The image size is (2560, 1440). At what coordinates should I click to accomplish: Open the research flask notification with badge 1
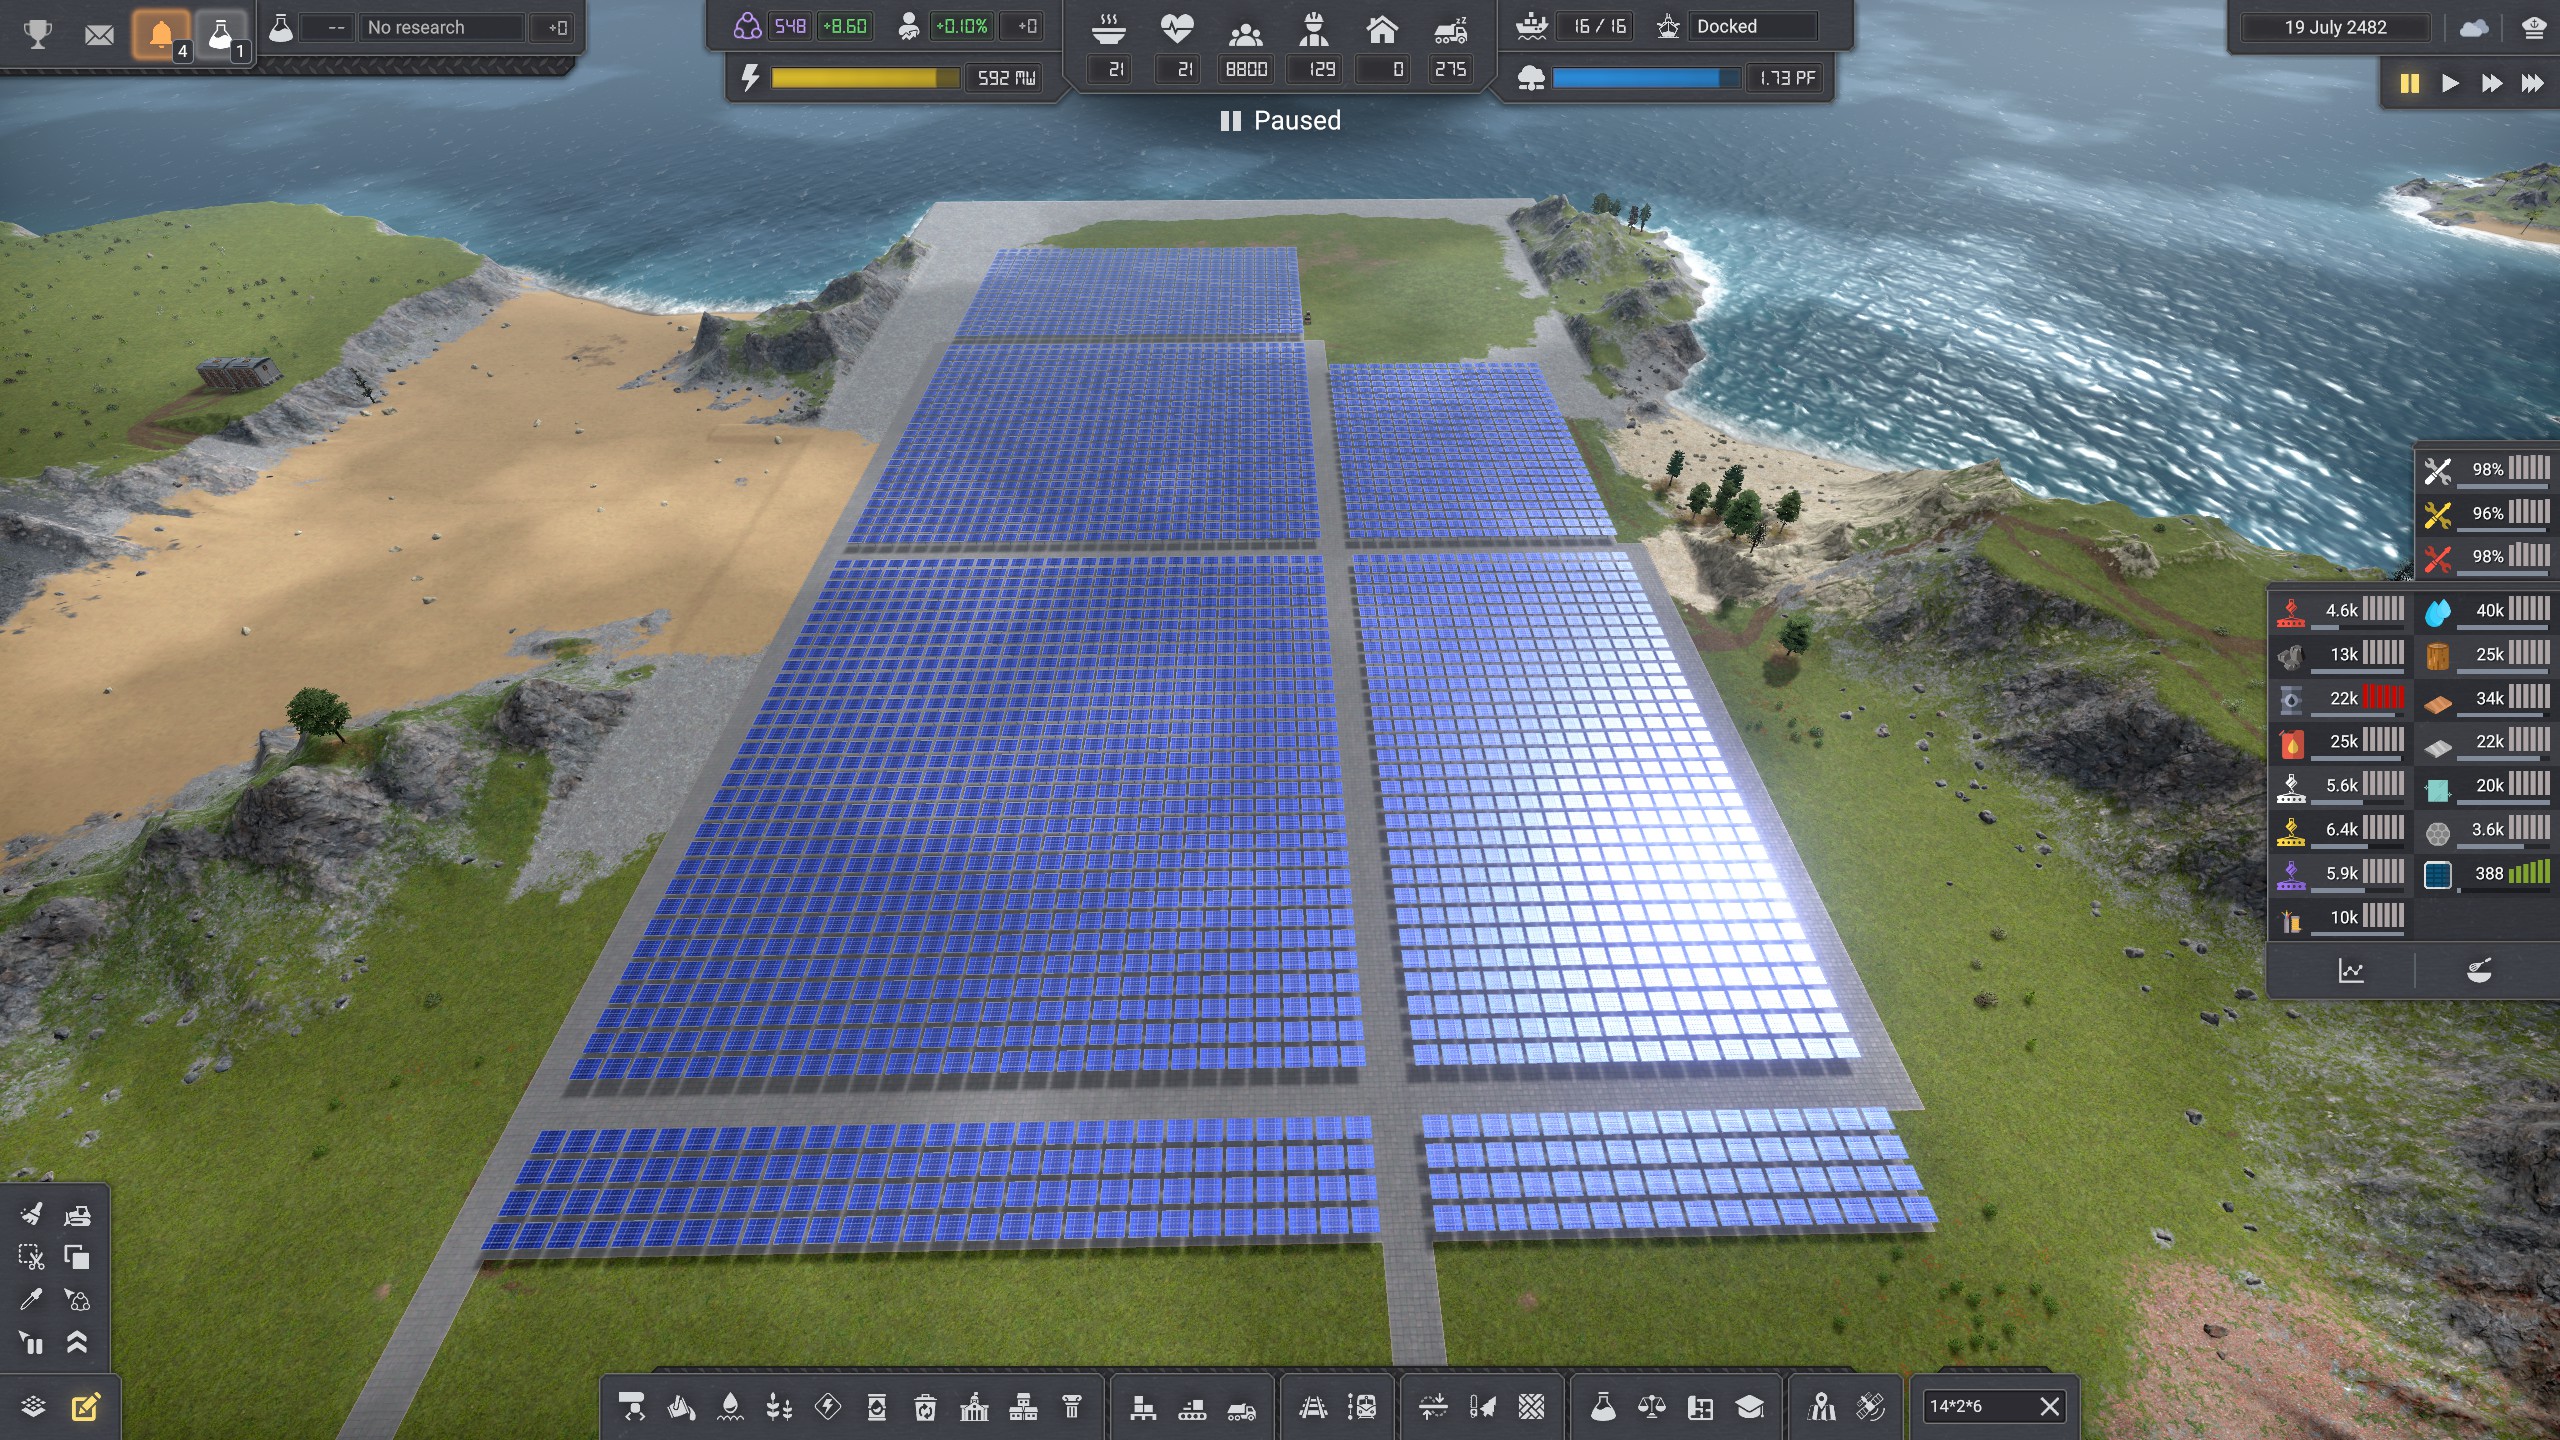pyautogui.click(x=221, y=35)
